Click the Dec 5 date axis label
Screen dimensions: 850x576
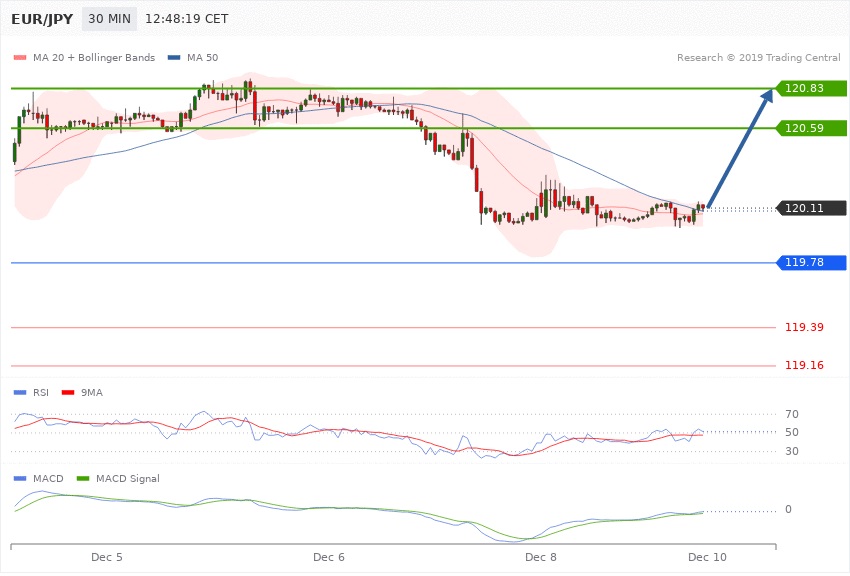click(107, 555)
